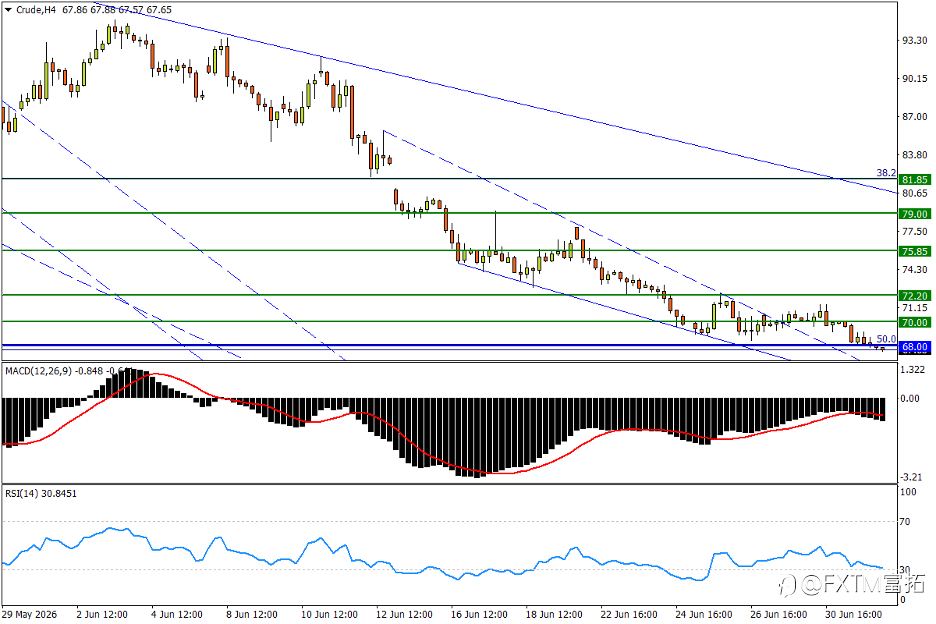Select the 68.00 price level label
The height and width of the screenshot is (624, 936).
[x=915, y=347]
